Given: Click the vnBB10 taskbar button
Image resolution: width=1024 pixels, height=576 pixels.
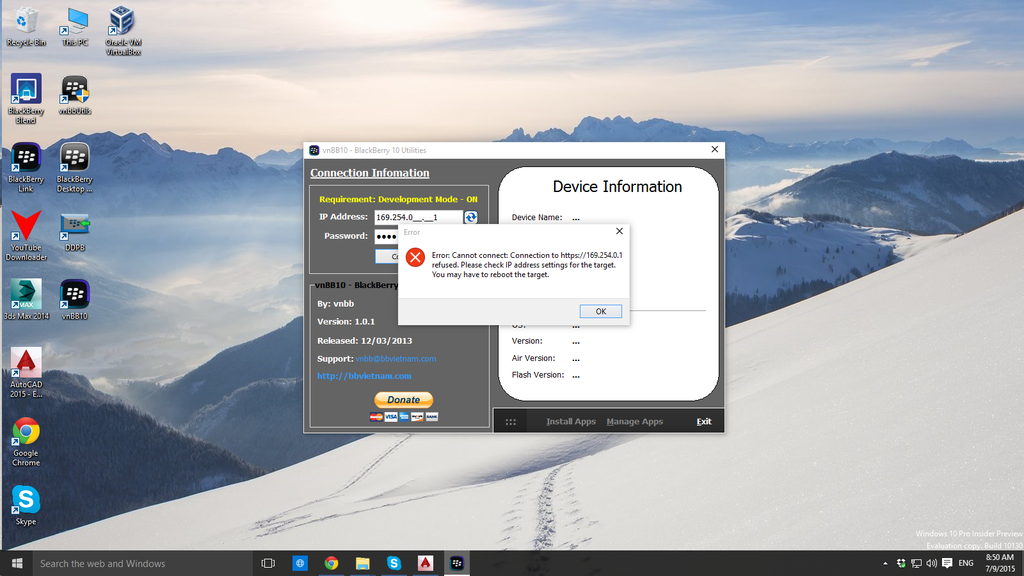Looking at the screenshot, I should click(x=456, y=563).
